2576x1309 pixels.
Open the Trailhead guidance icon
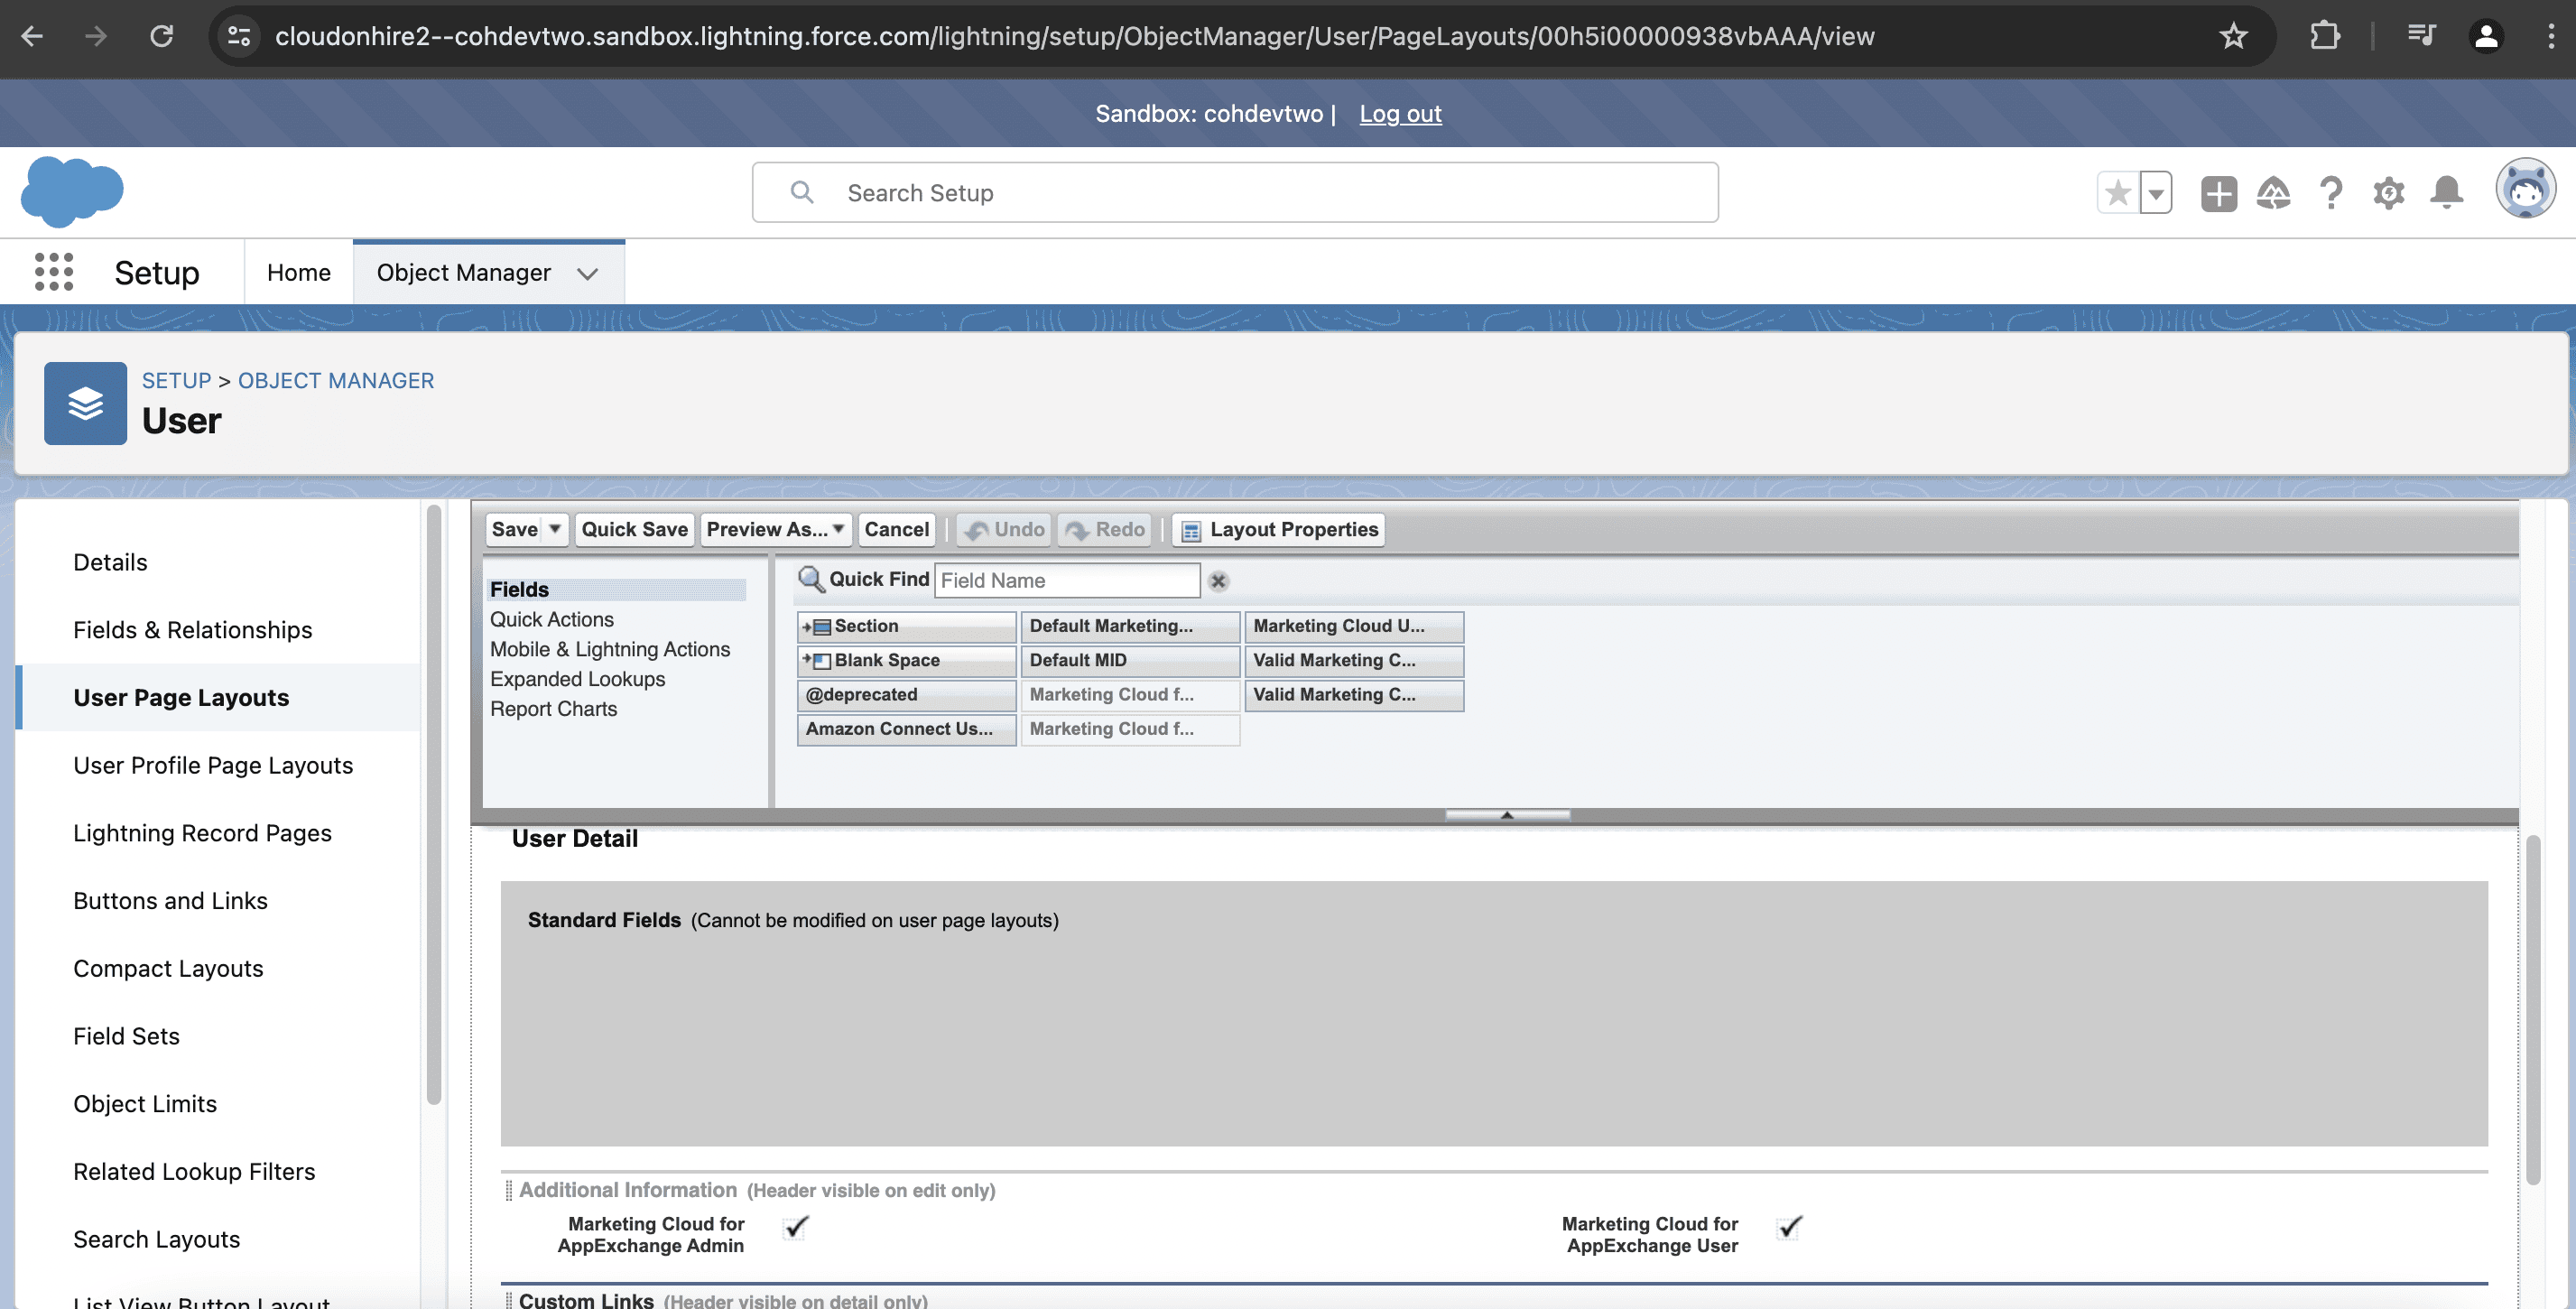click(2273, 193)
